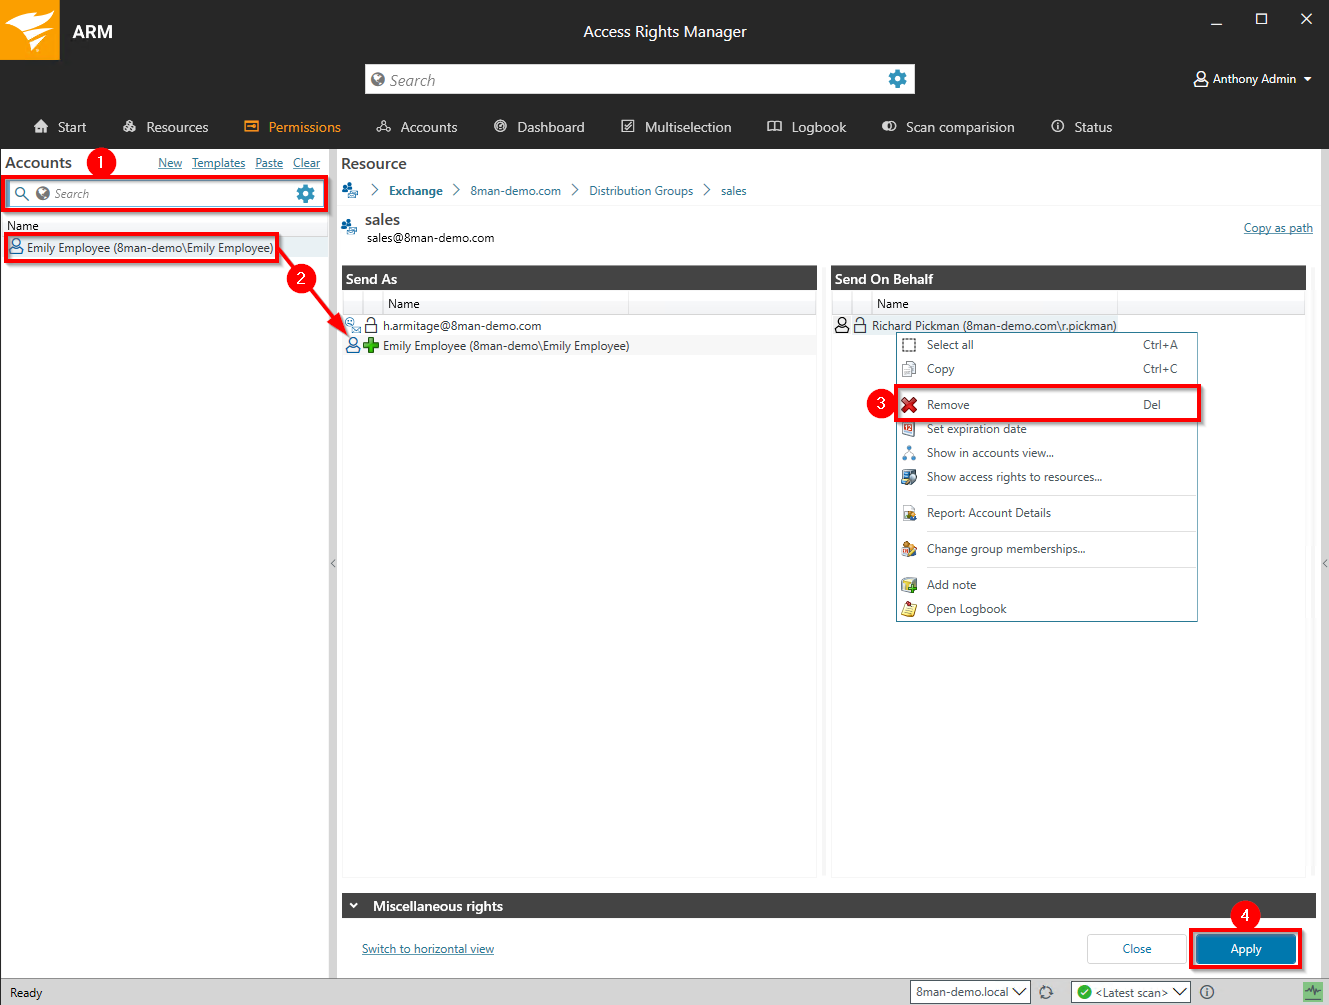Open the Logbook tab
This screenshot has width=1329, height=1005.
click(806, 127)
